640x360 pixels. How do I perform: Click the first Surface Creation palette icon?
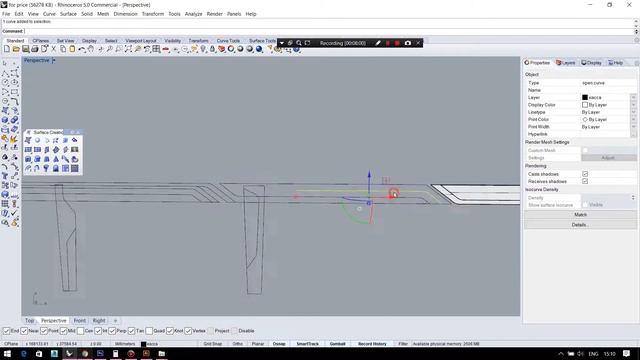pos(28,140)
